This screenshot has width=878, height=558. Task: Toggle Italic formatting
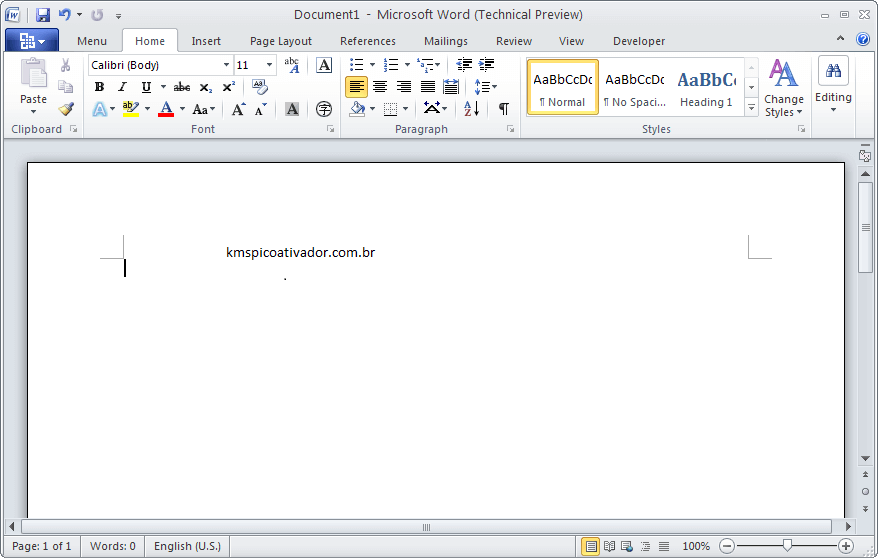122,87
